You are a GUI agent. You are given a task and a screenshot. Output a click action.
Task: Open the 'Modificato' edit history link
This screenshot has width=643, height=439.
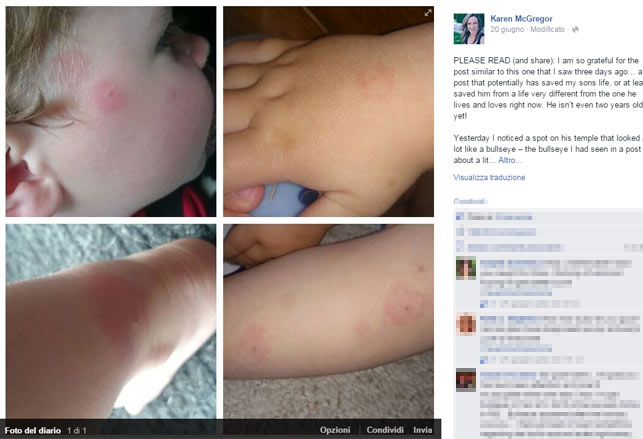tap(547, 30)
